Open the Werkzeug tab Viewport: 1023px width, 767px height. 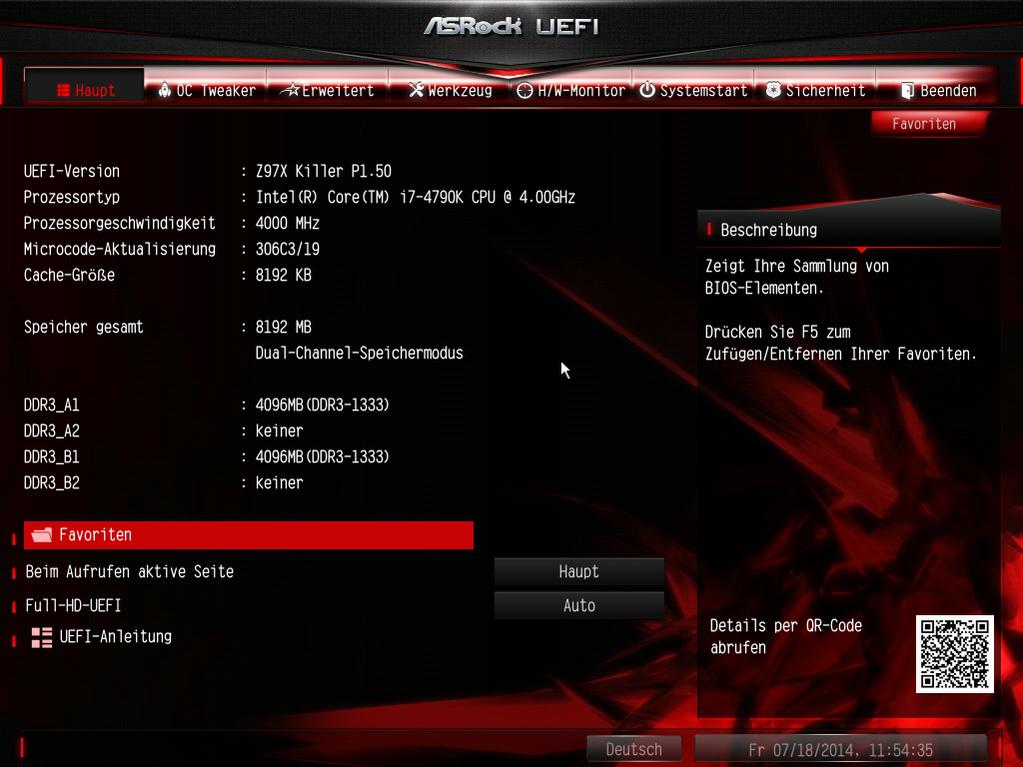[x=450, y=90]
